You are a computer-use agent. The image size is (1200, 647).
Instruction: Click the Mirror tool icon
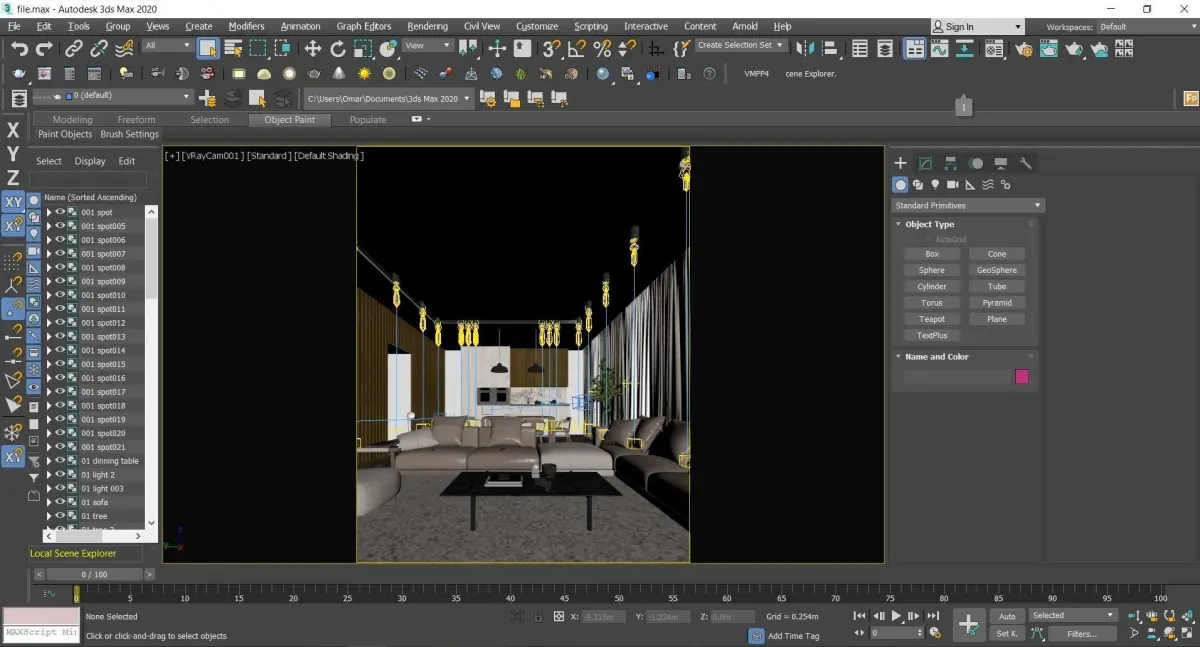coord(805,48)
